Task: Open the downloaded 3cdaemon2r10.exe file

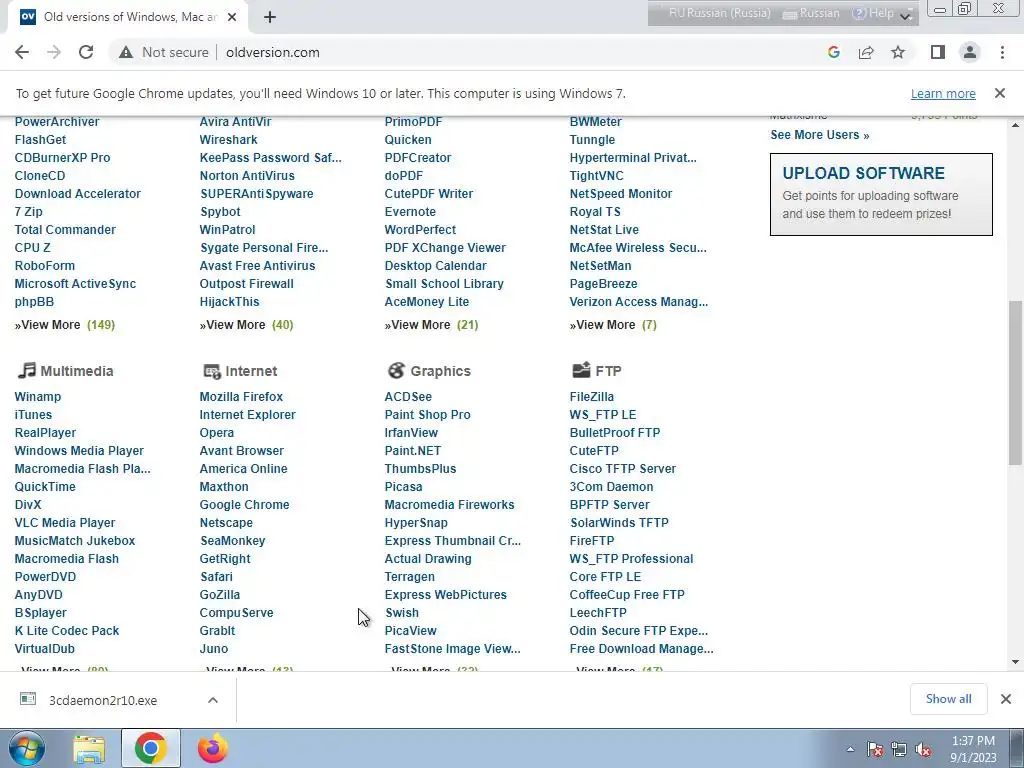Action: click(x=103, y=700)
